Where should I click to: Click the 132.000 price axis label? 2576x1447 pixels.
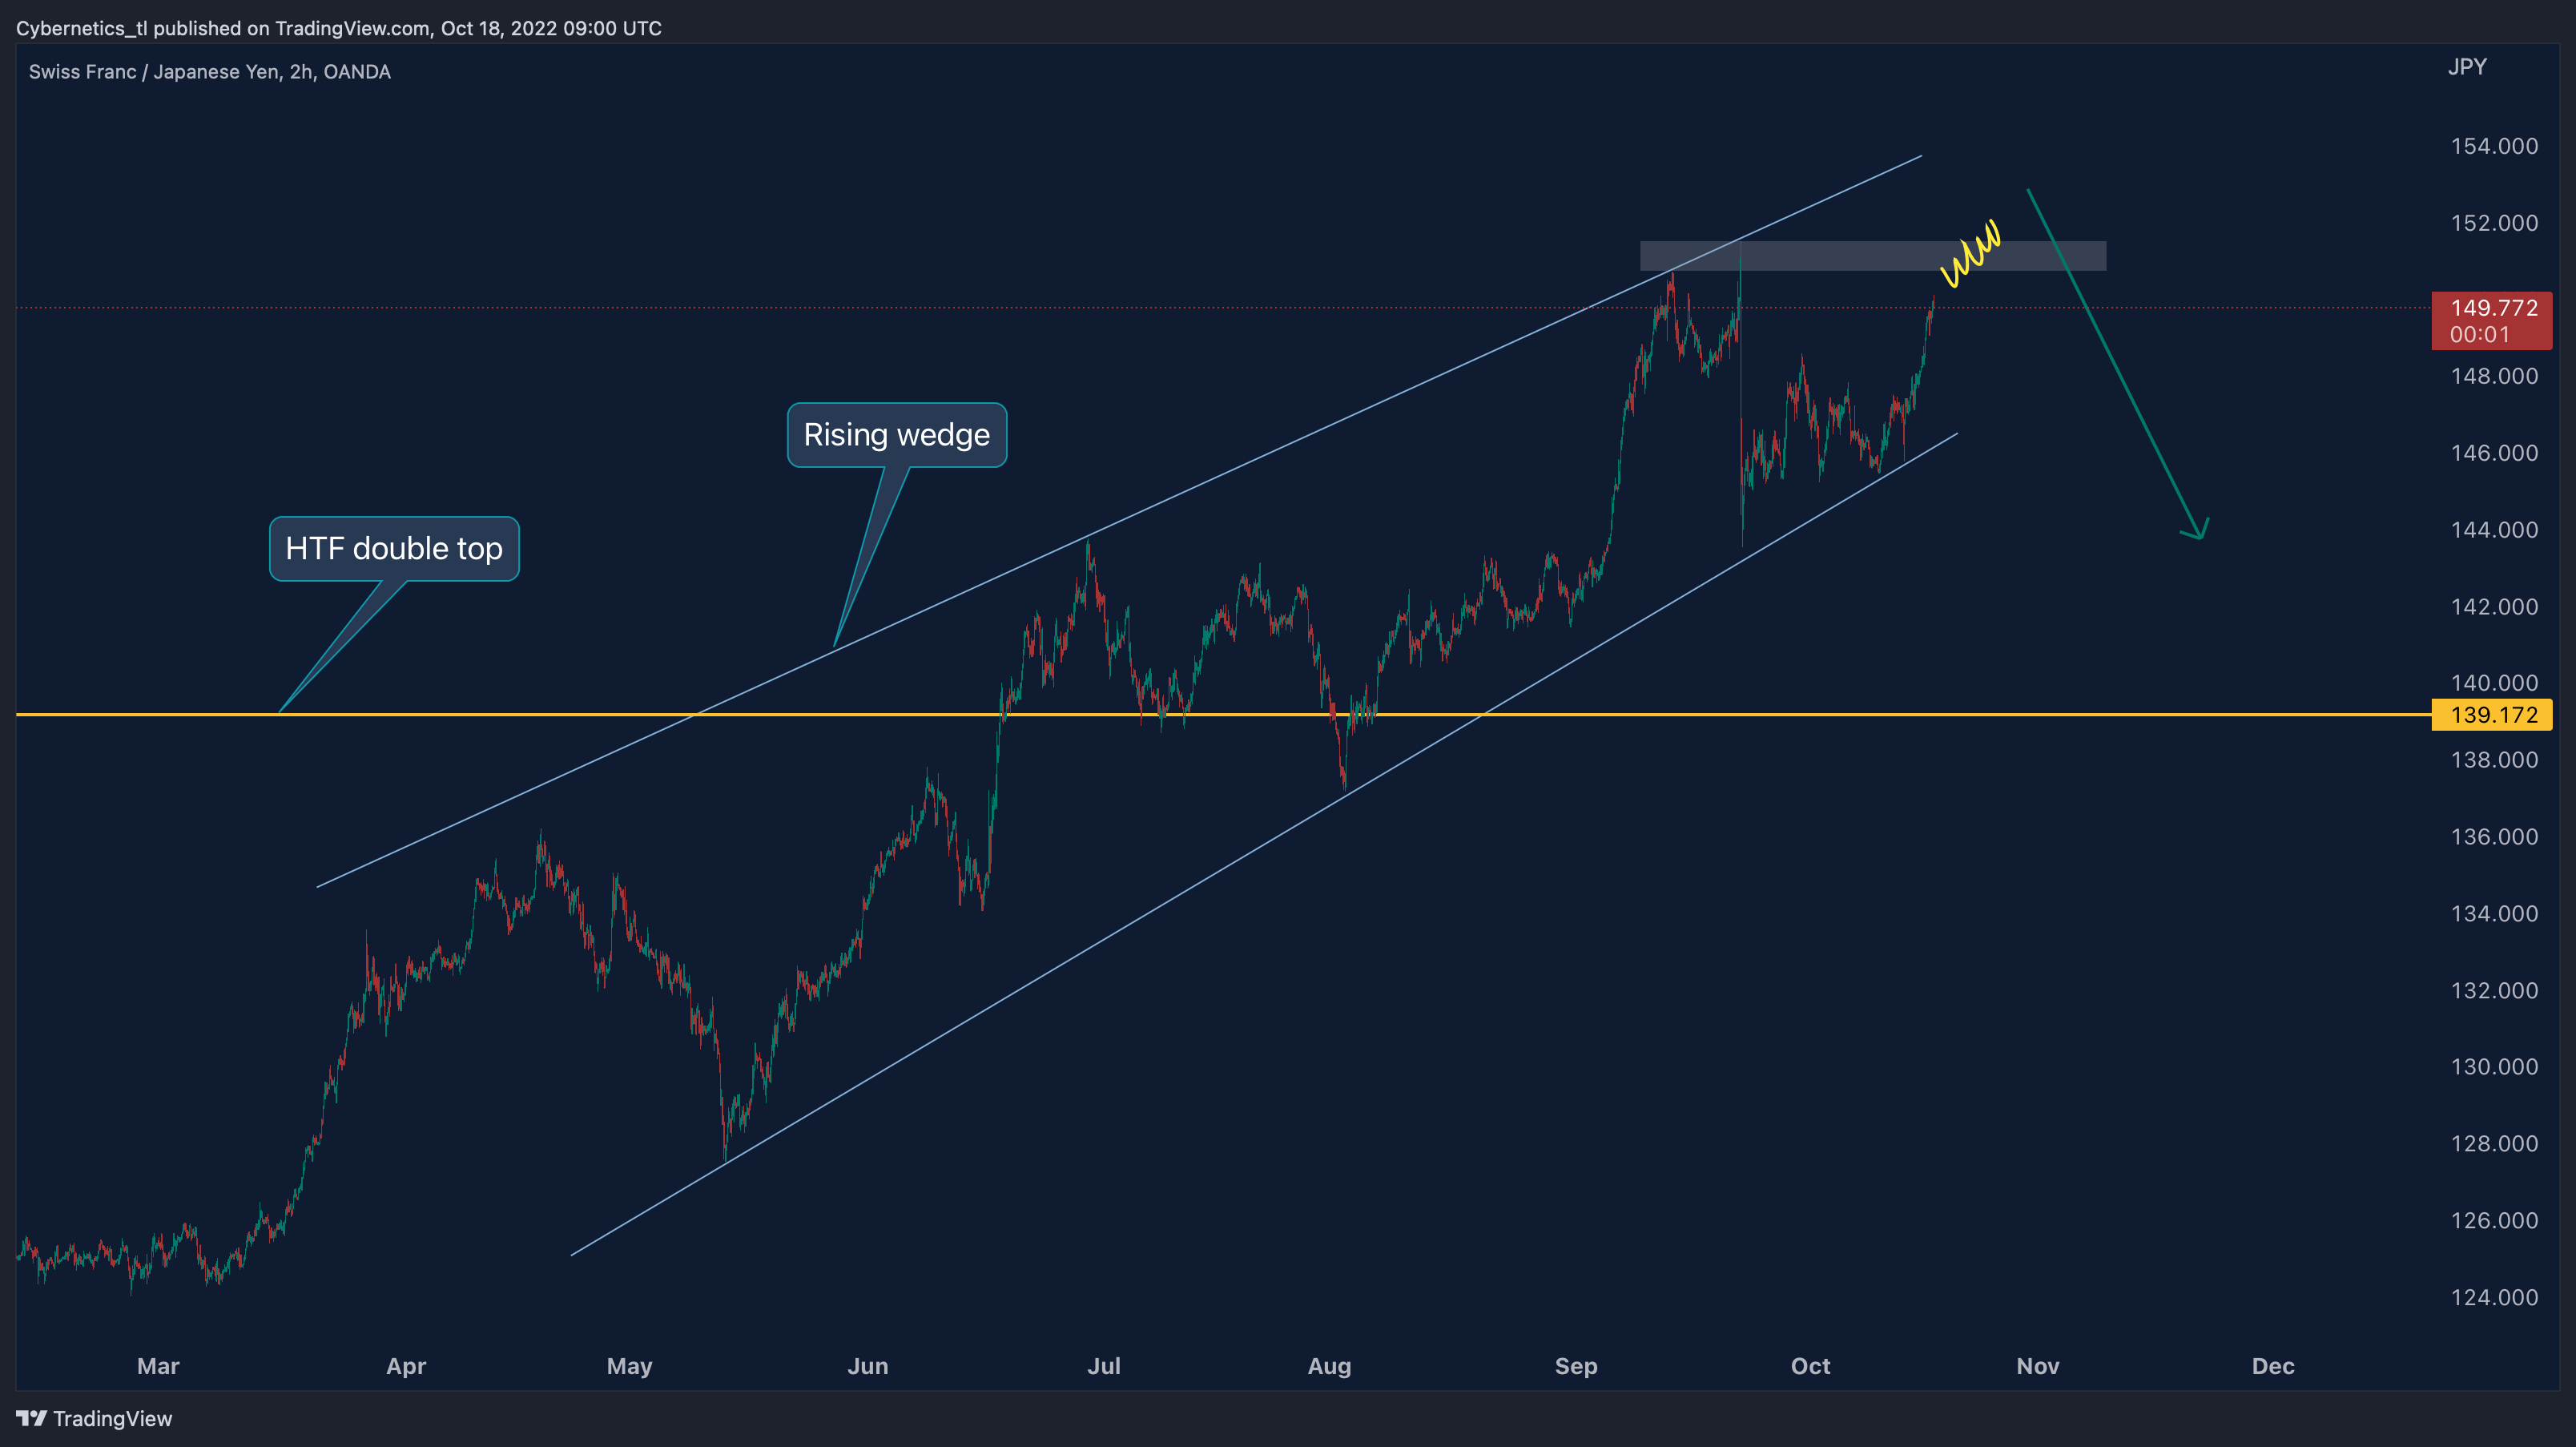[x=2493, y=990]
